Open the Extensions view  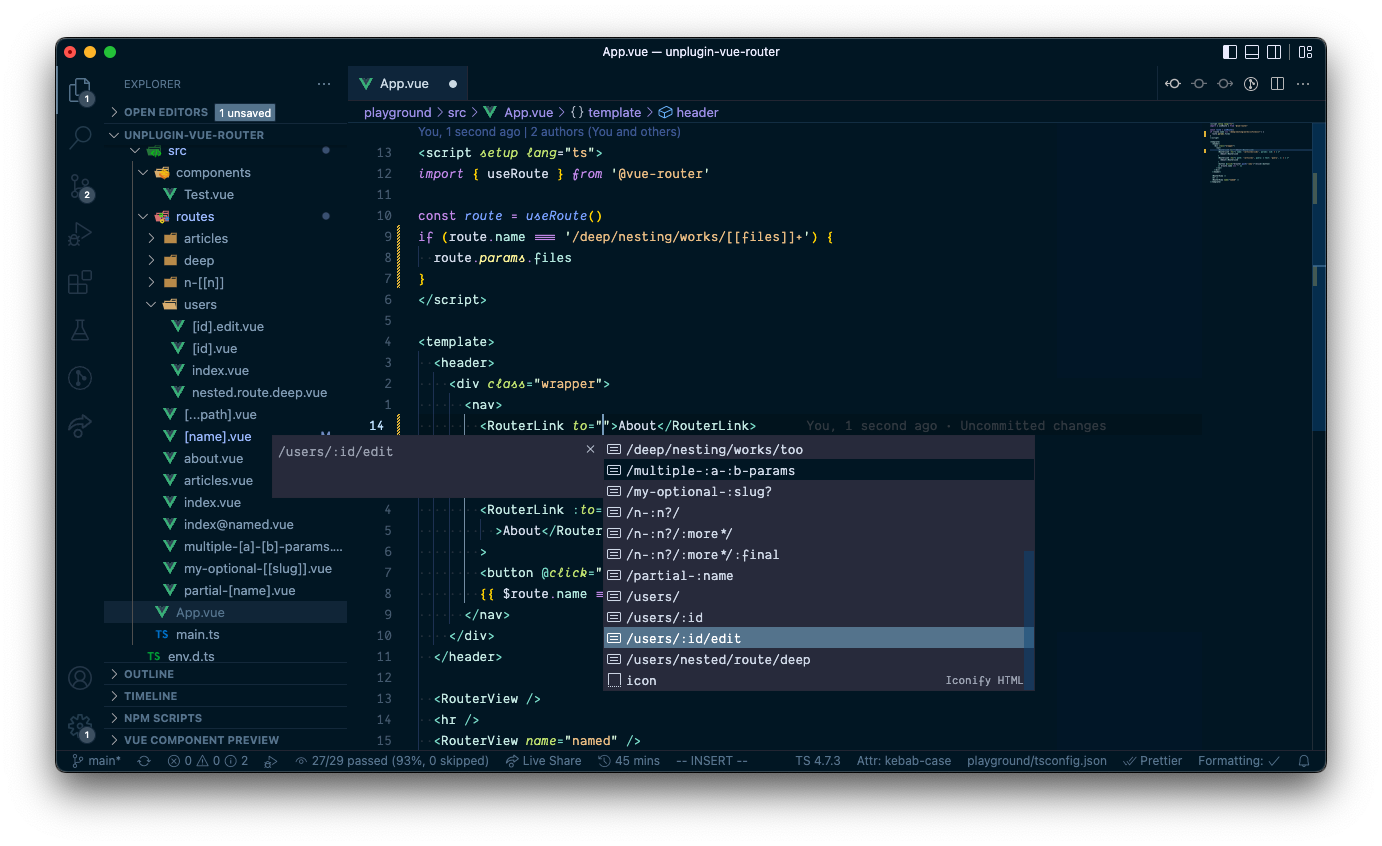(x=80, y=282)
